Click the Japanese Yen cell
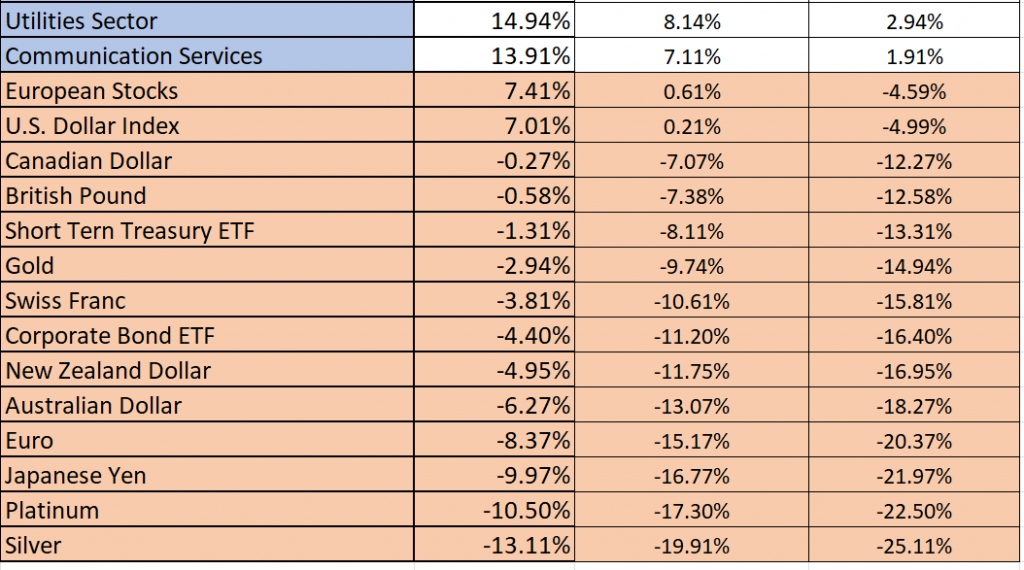 click(x=206, y=476)
